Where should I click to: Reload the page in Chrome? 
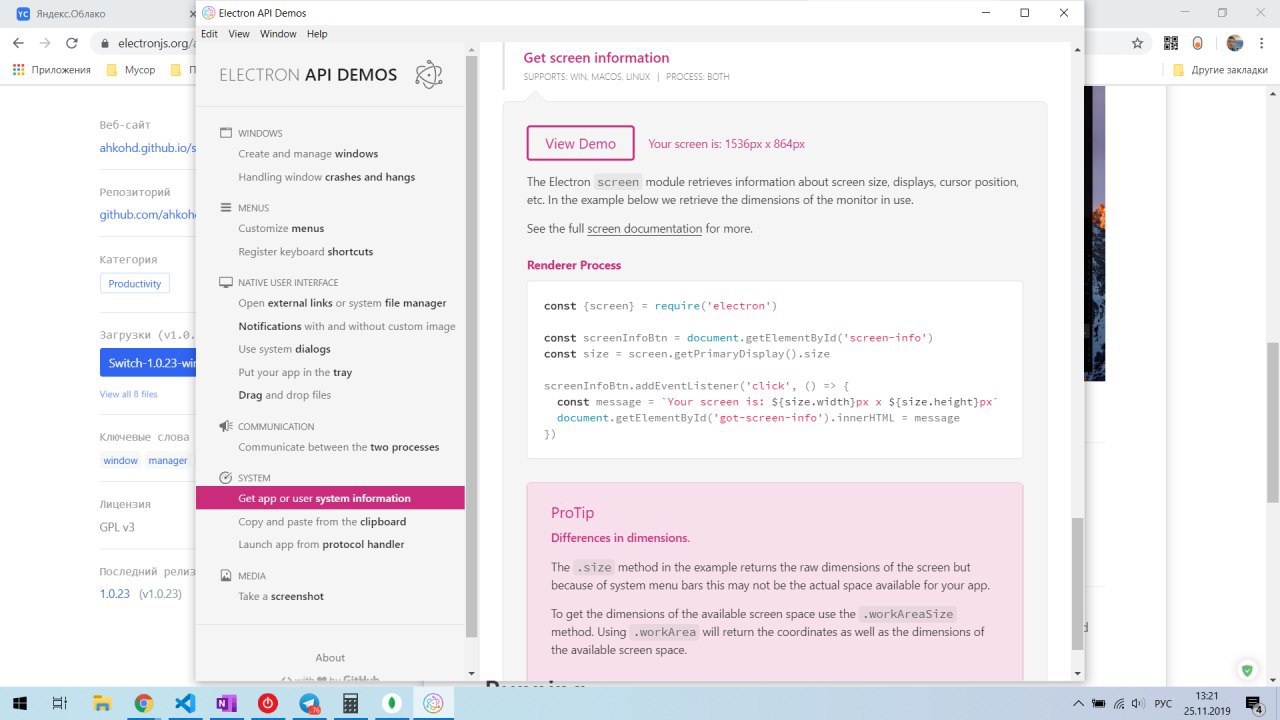[72, 43]
